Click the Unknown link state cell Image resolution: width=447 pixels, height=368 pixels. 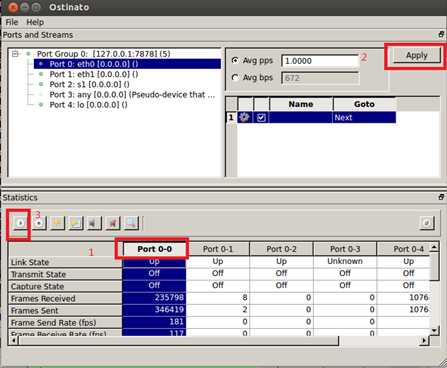click(x=345, y=261)
